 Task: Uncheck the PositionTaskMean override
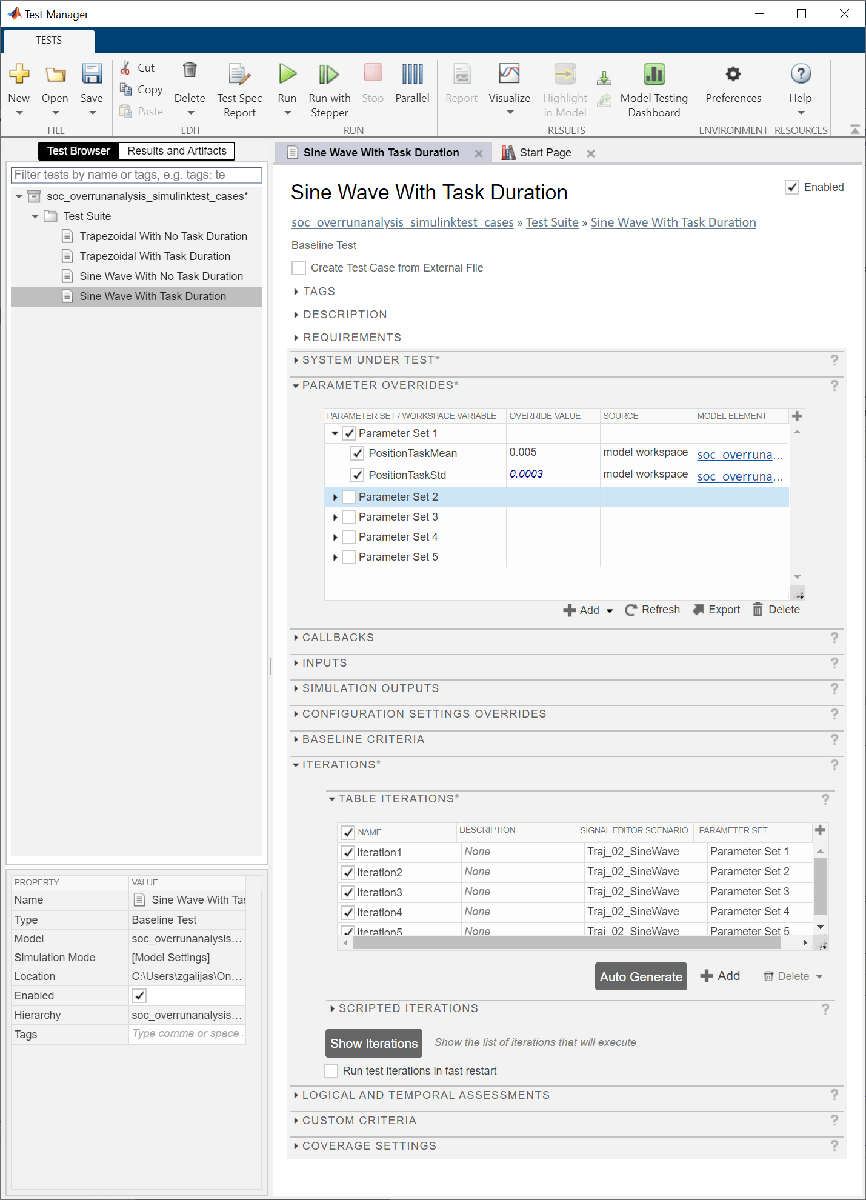(x=357, y=453)
